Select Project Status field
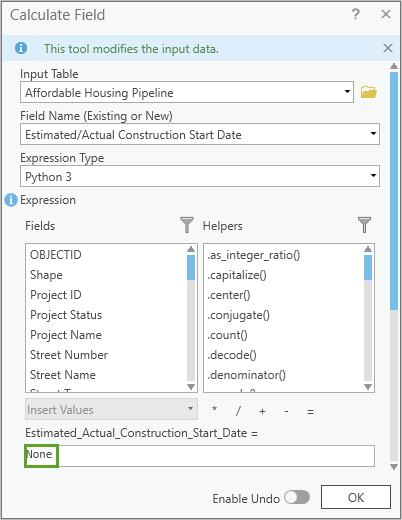The height and width of the screenshot is (520, 402). click(66, 315)
